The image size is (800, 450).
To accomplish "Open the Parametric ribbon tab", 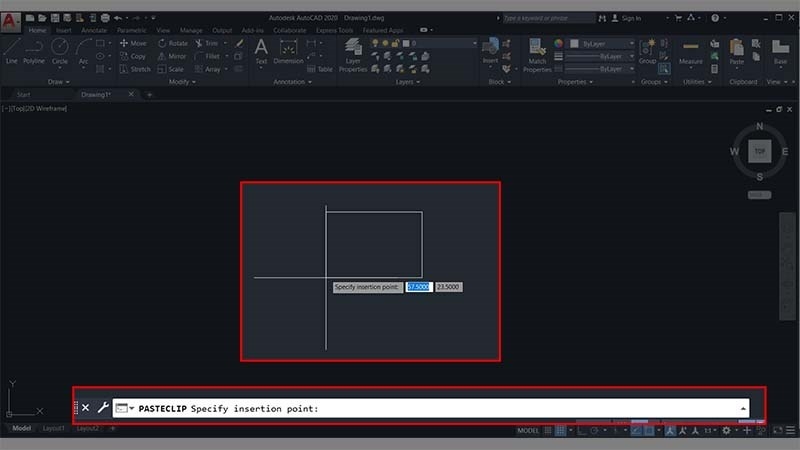I will pos(131,30).
